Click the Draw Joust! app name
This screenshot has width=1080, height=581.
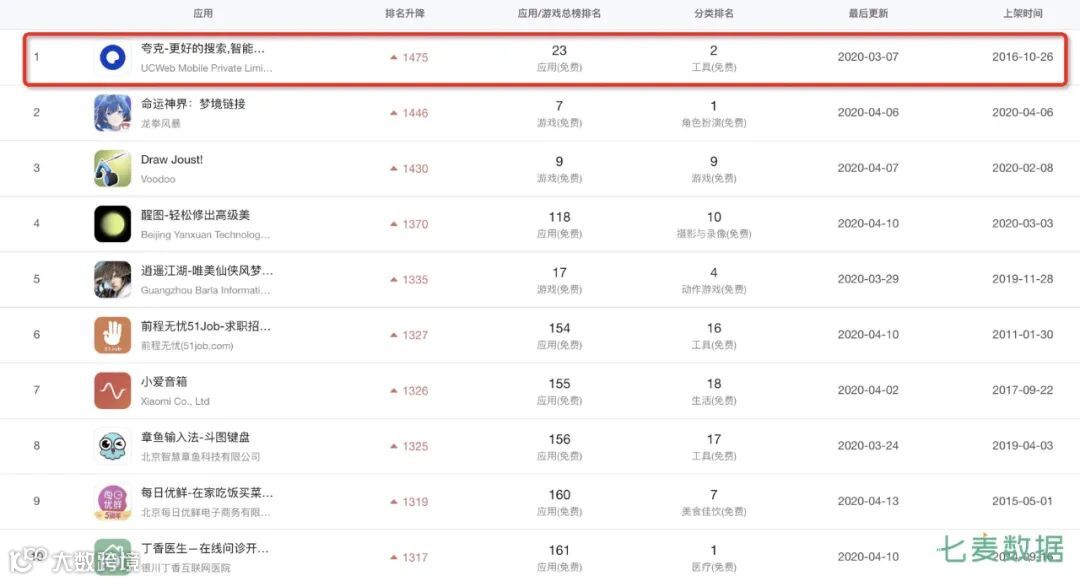(172, 160)
